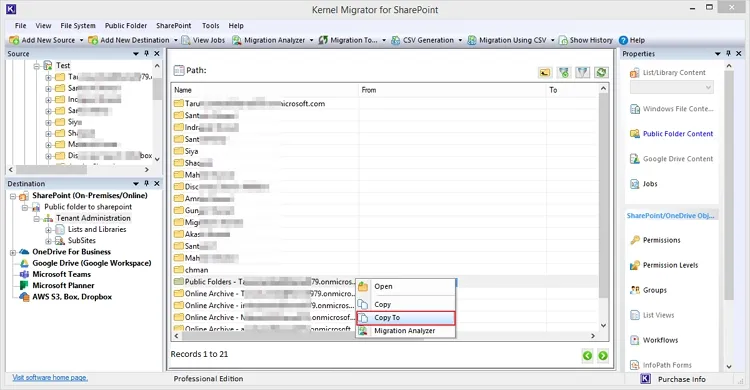
Task: Open the CSV Generation dropdown arrow
Action: pyautogui.click(x=460, y=40)
